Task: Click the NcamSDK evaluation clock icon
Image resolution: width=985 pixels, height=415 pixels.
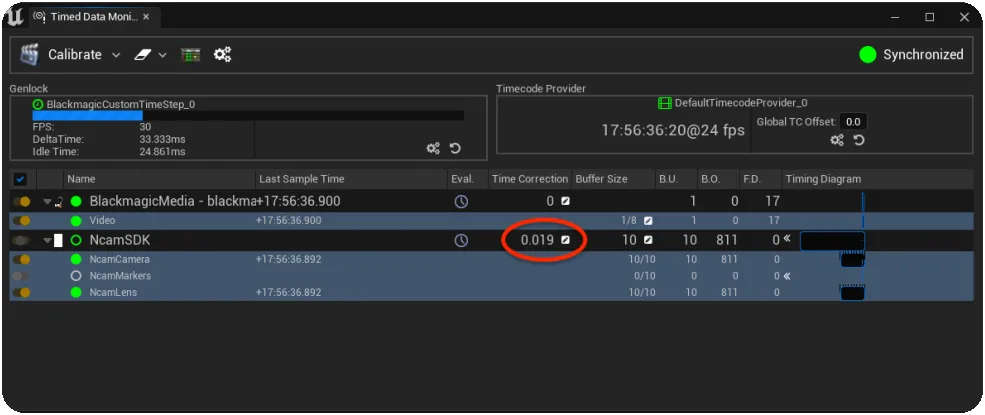Action: click(x=461, y=240)
